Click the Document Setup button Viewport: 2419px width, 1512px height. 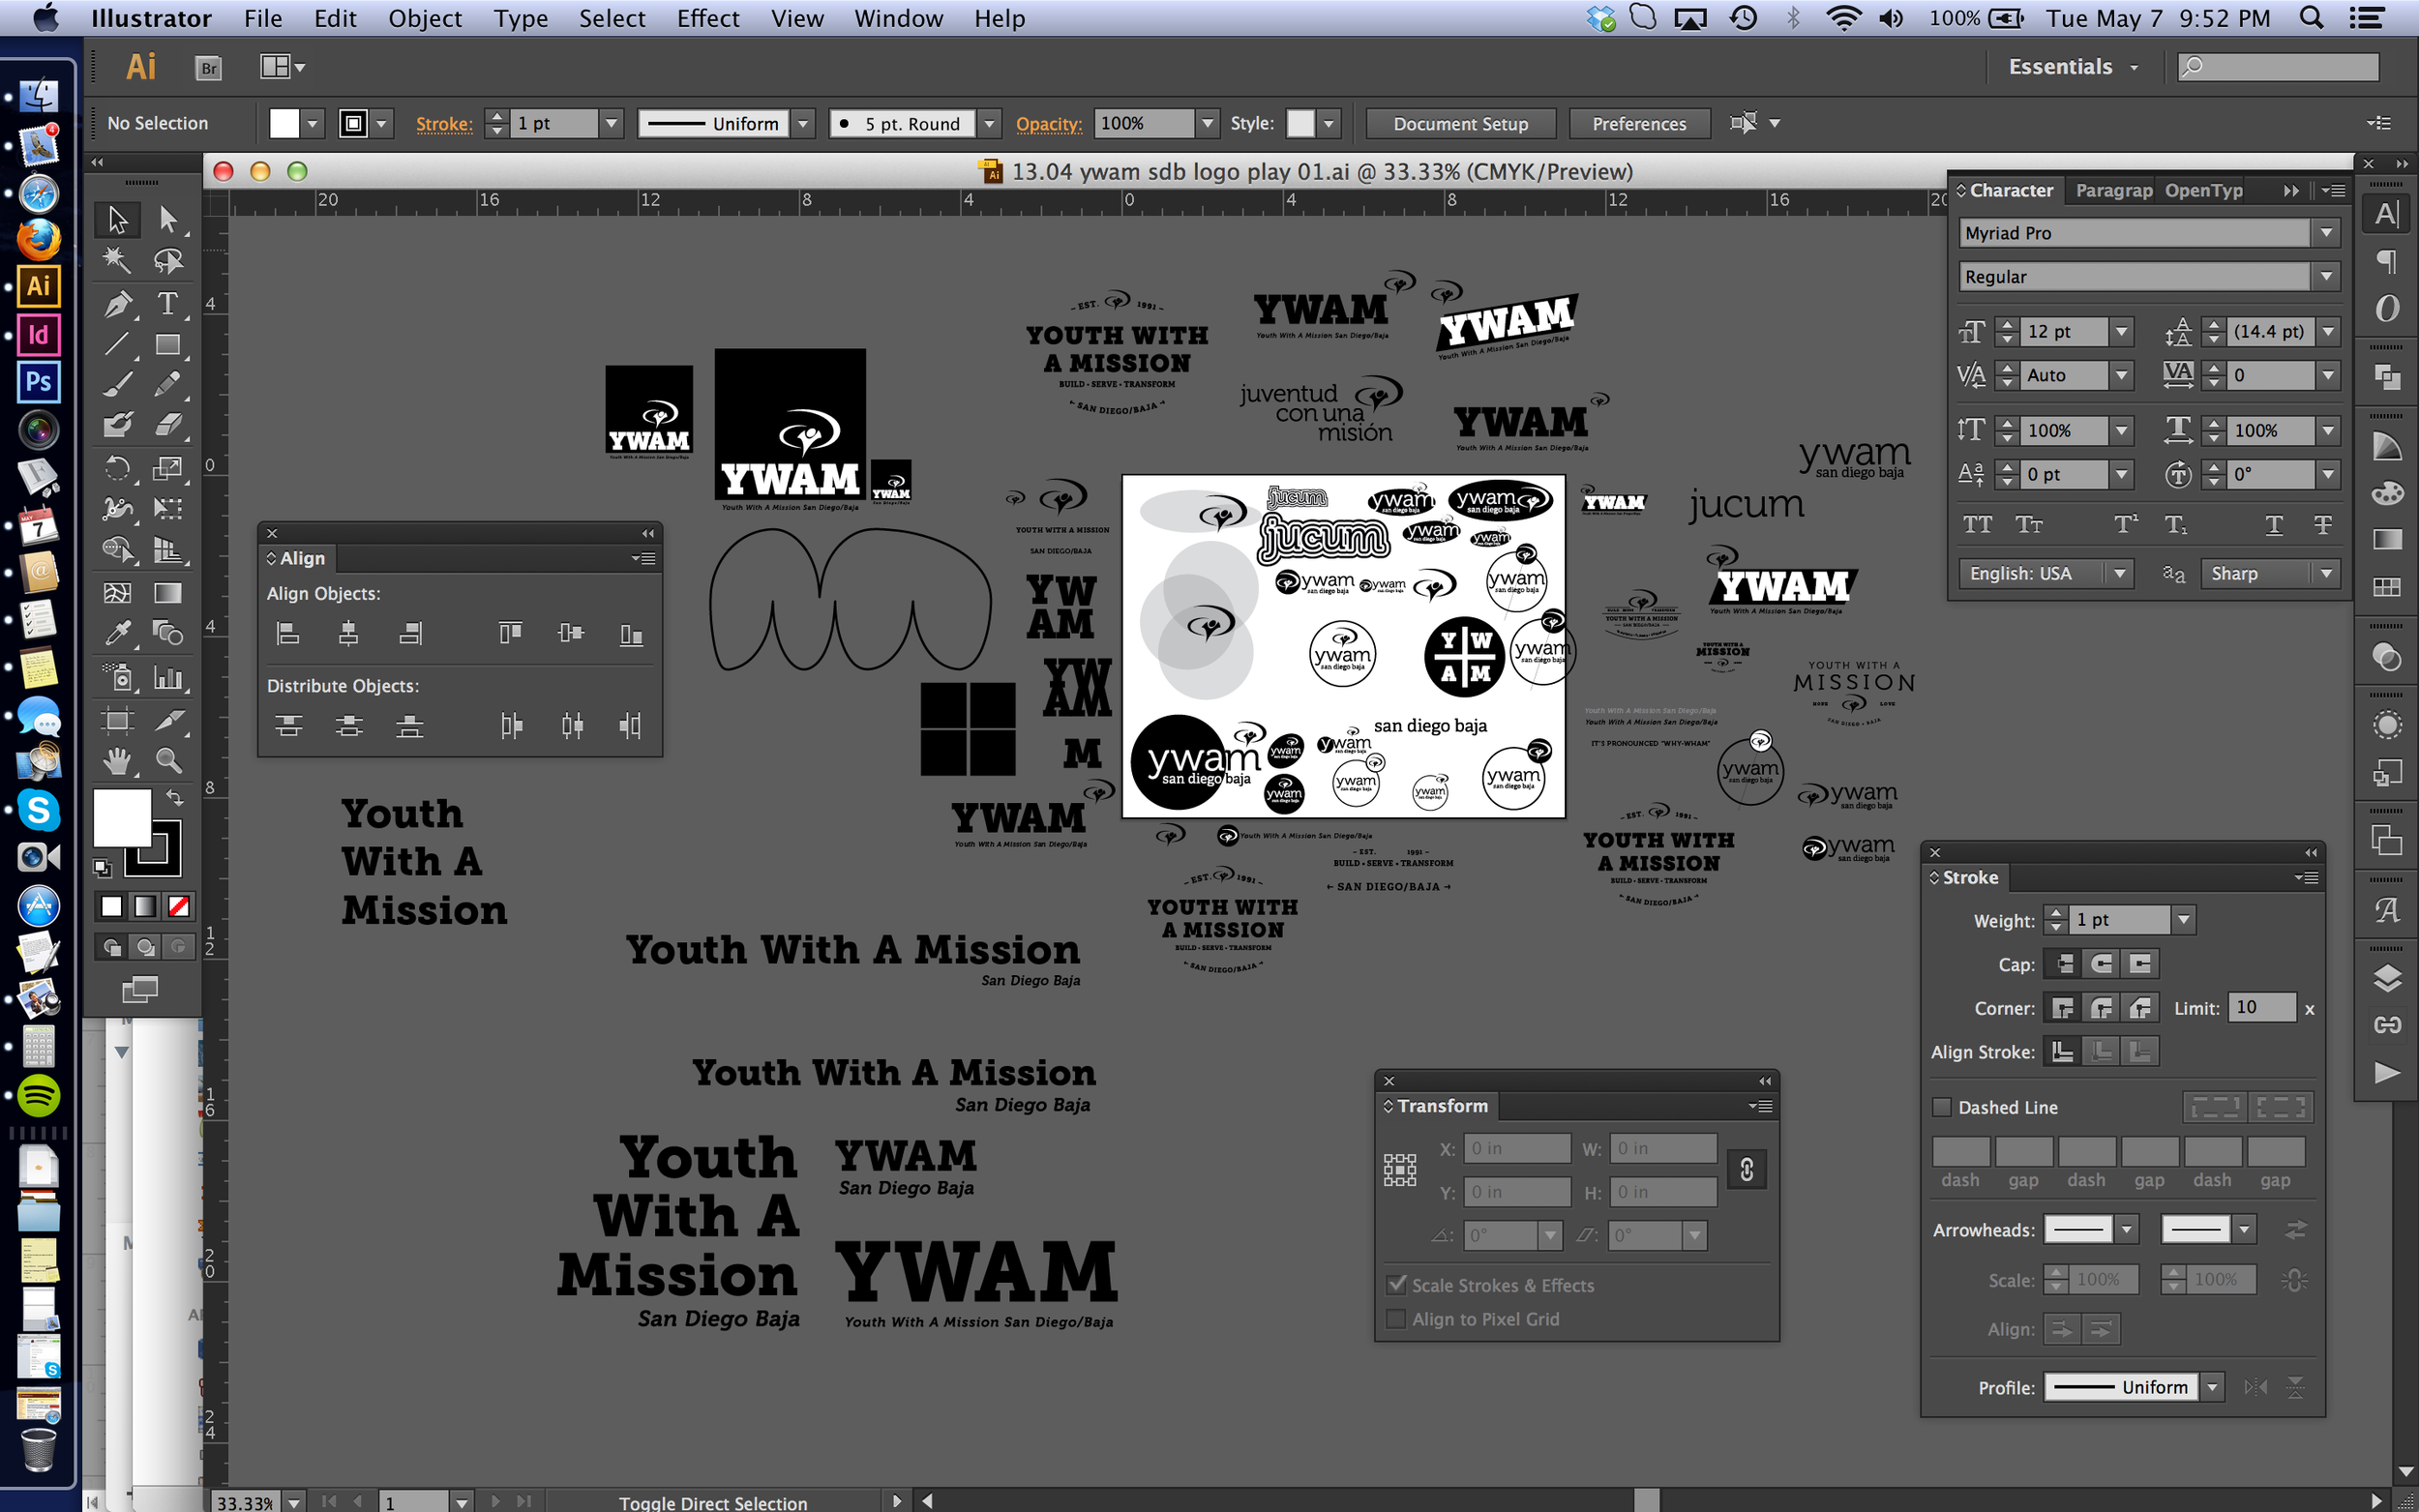click(1460, 124)
